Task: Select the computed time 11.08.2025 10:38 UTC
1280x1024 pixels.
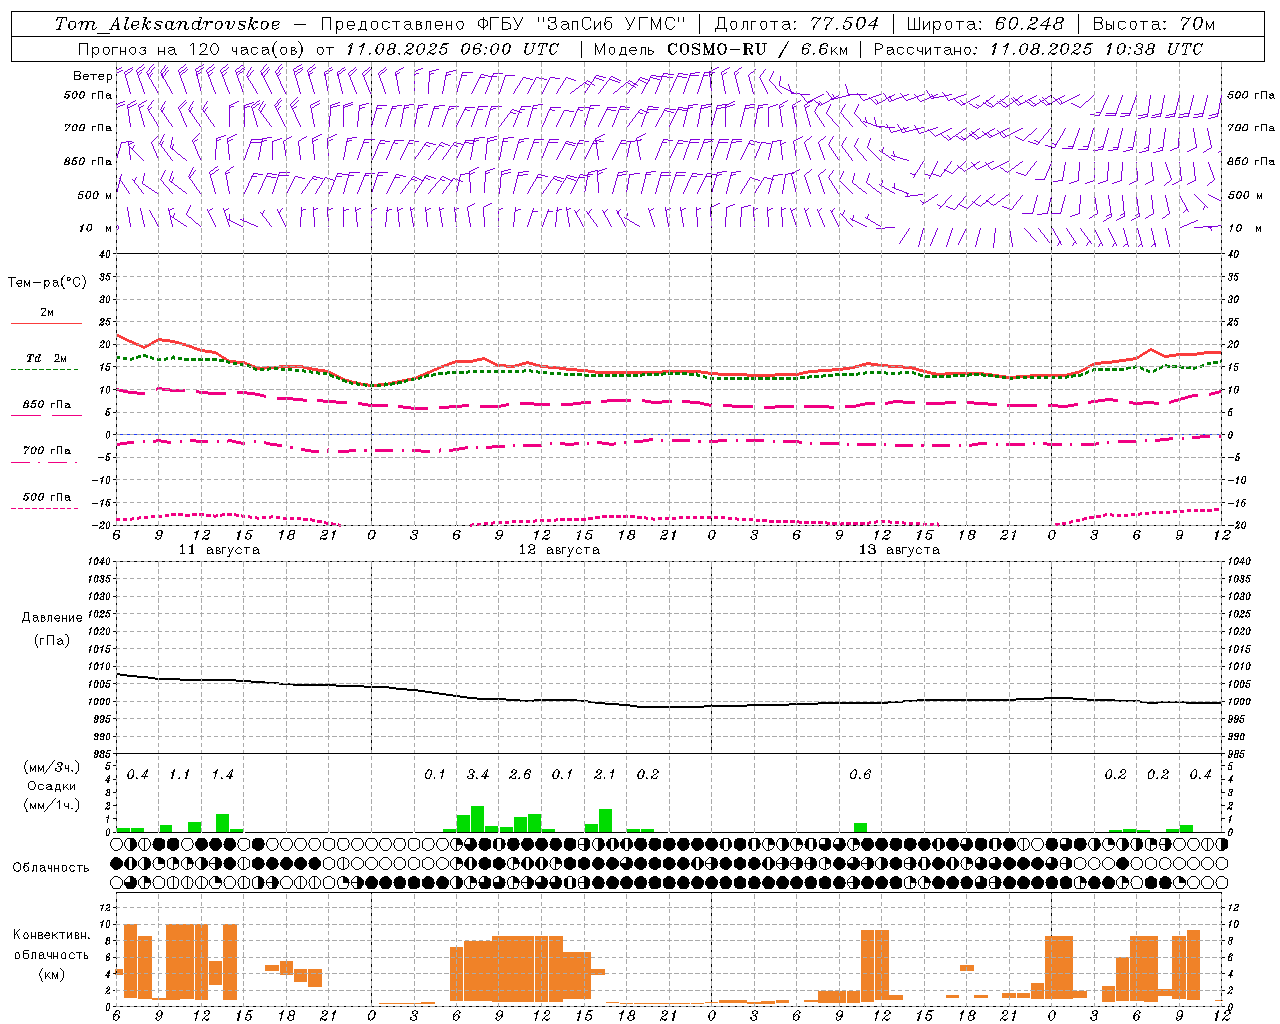Action: click(x=1096, y=49)
